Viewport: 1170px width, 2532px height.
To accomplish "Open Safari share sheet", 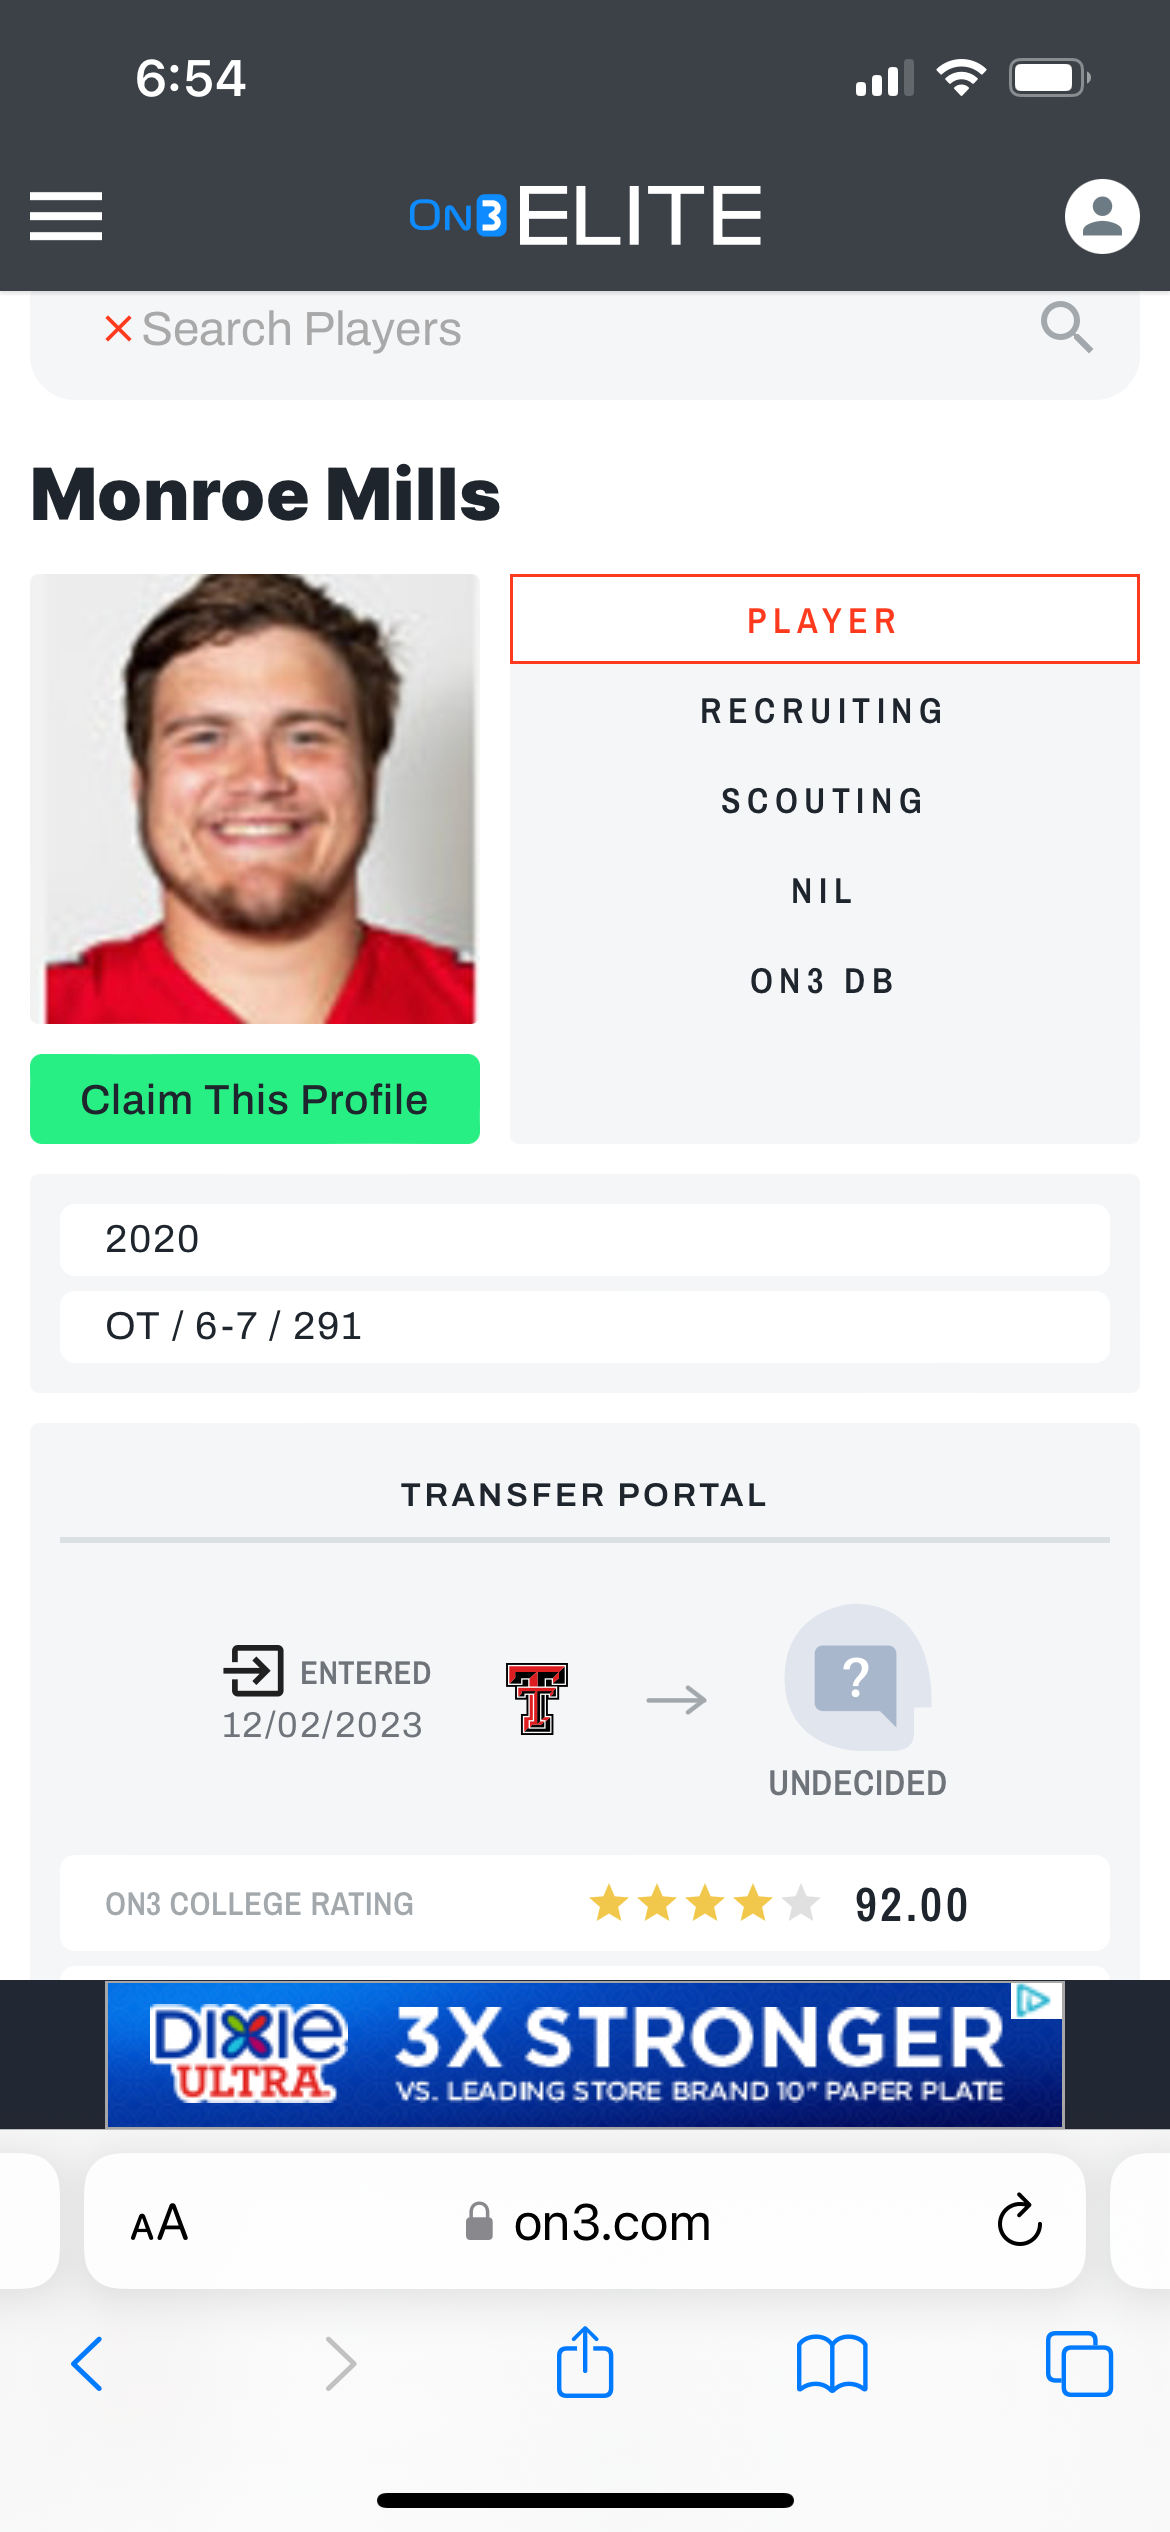I will 585,2363.
